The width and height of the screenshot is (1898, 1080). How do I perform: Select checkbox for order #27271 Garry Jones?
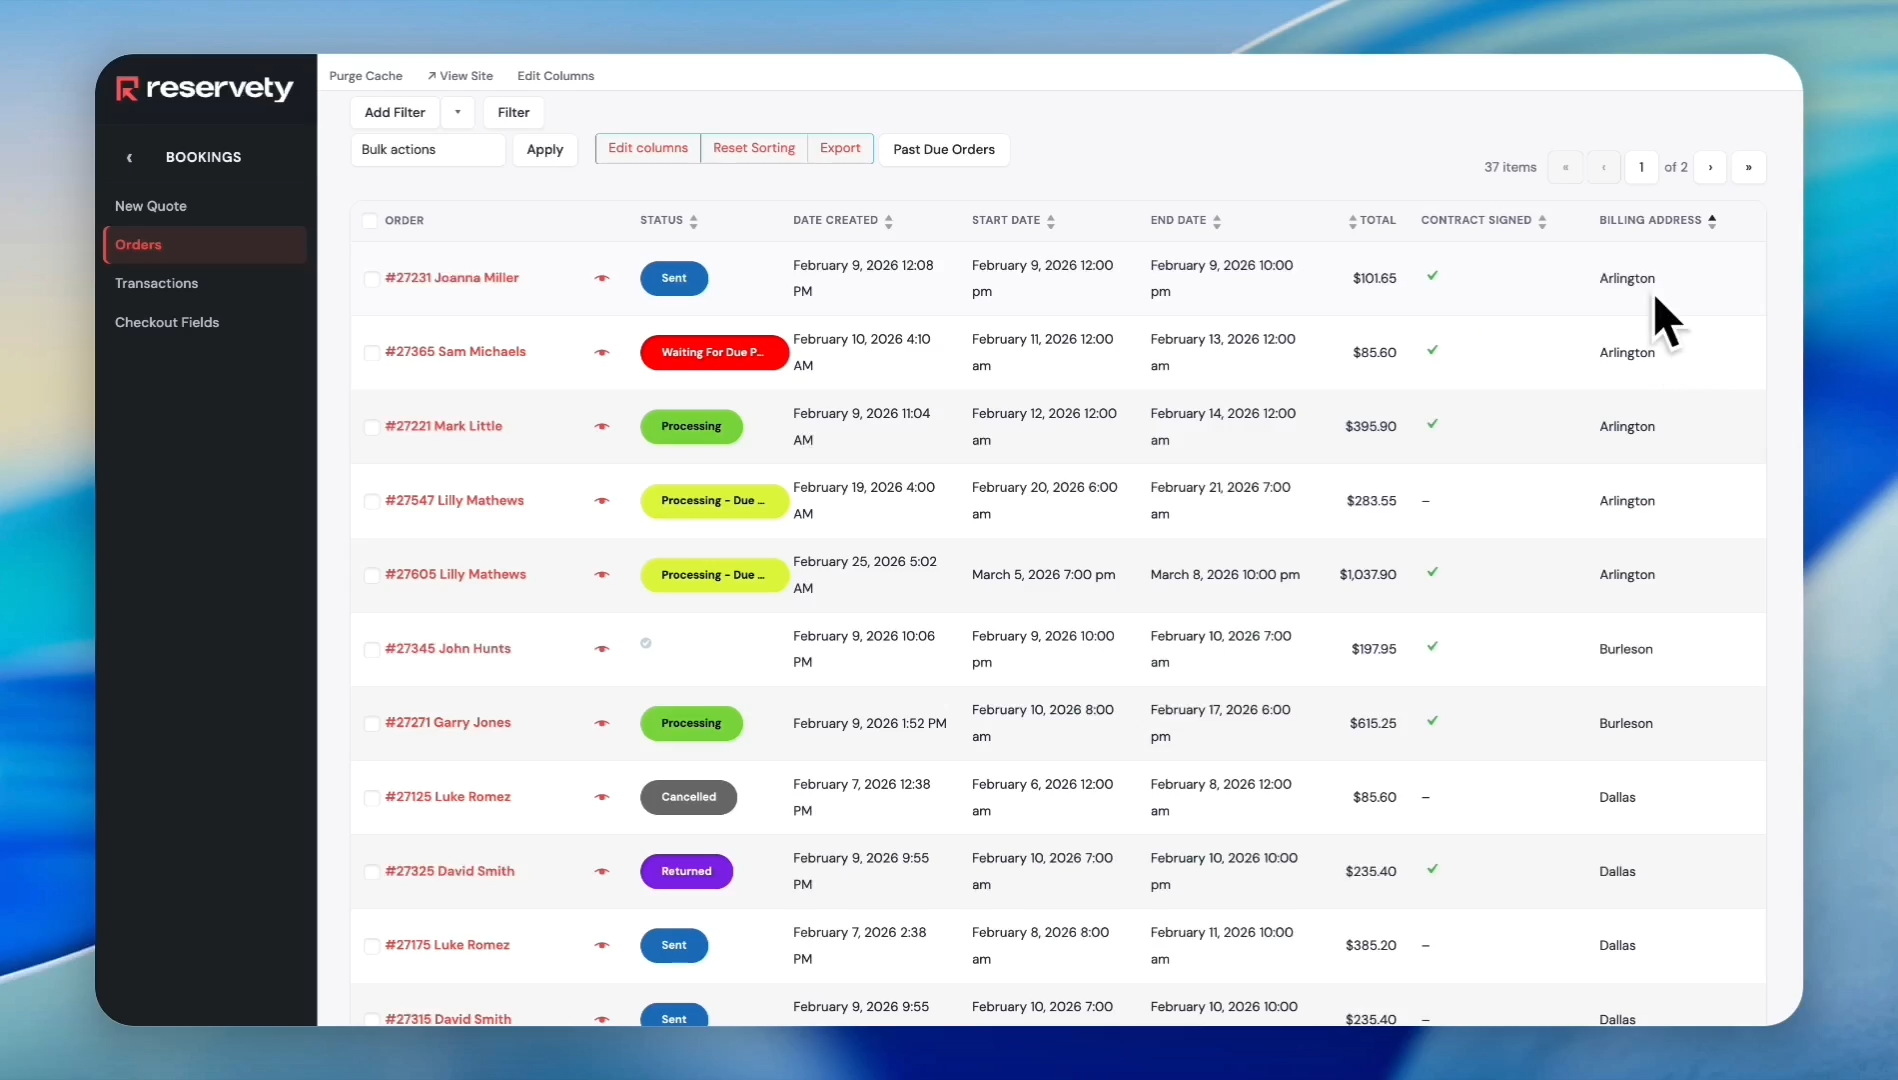pyautogui.click(x=371, y=723)
